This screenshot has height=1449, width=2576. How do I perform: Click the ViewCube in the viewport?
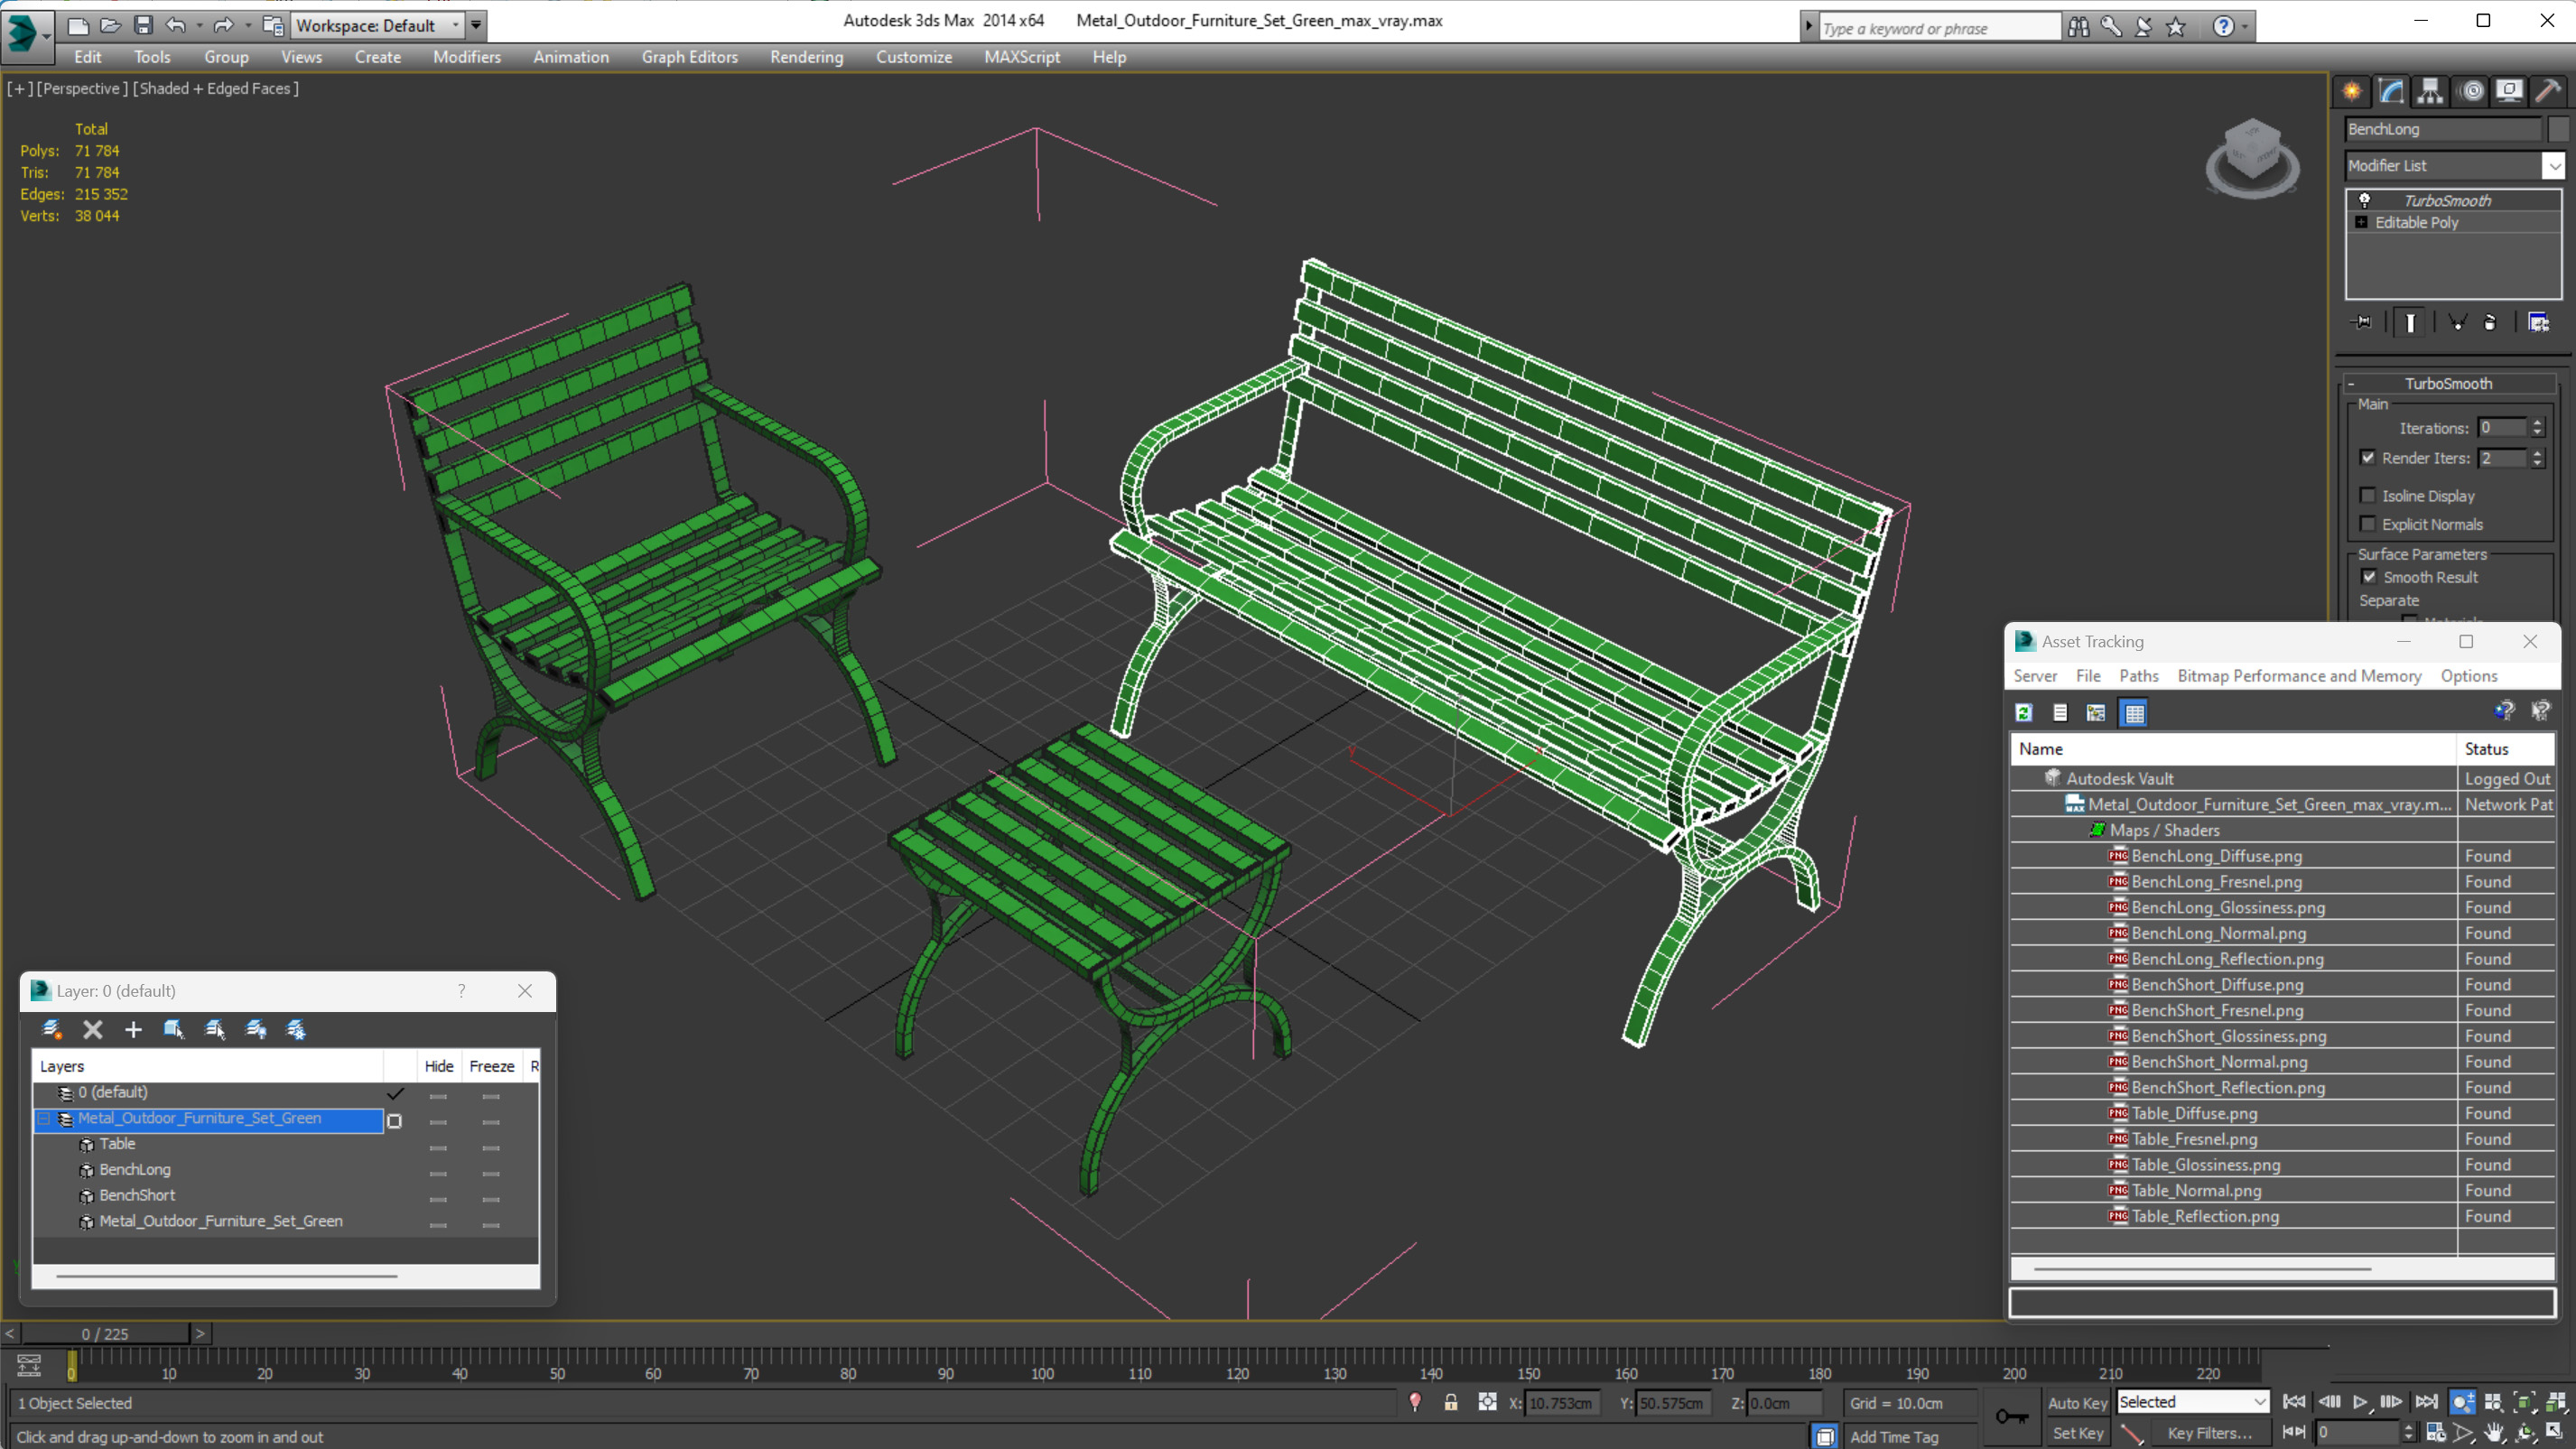(2252, 157)
